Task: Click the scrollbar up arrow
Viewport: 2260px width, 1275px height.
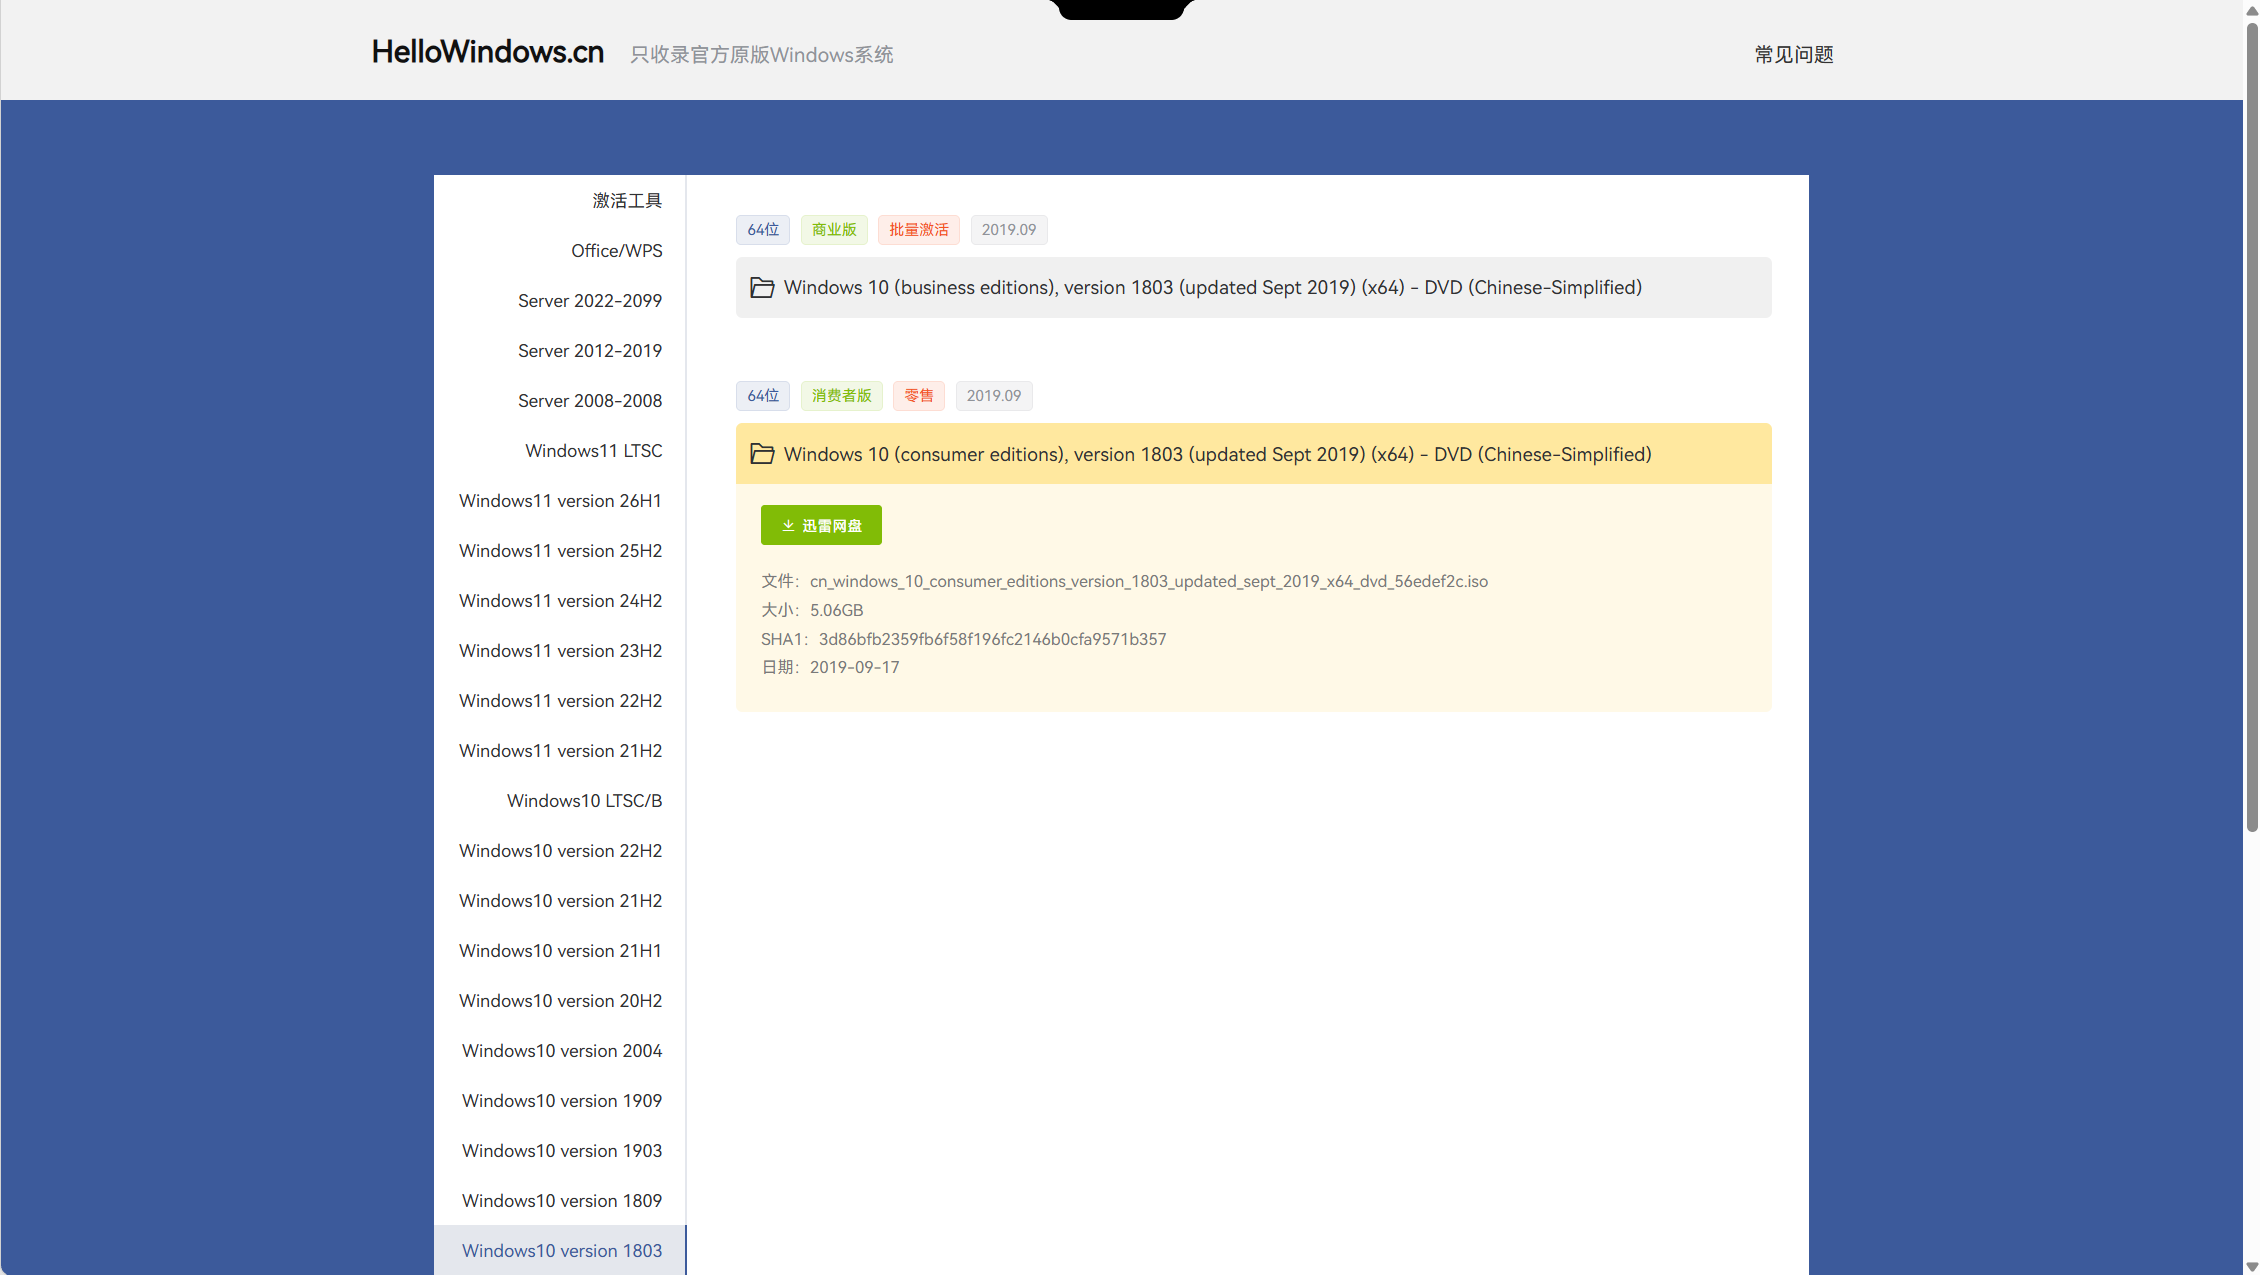Action: click(x=2252, y=9)
